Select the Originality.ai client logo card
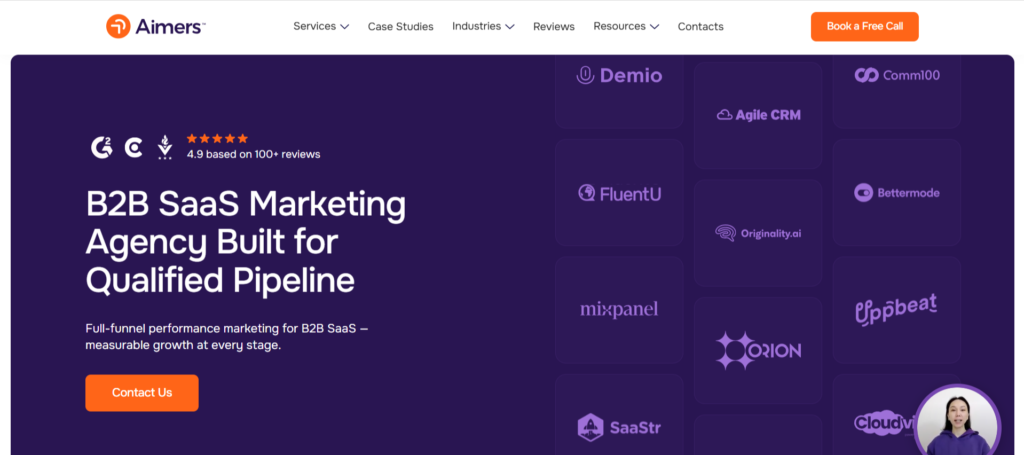Image resolution: width=1024 pixels, height=455 pixels. (758, 233)
